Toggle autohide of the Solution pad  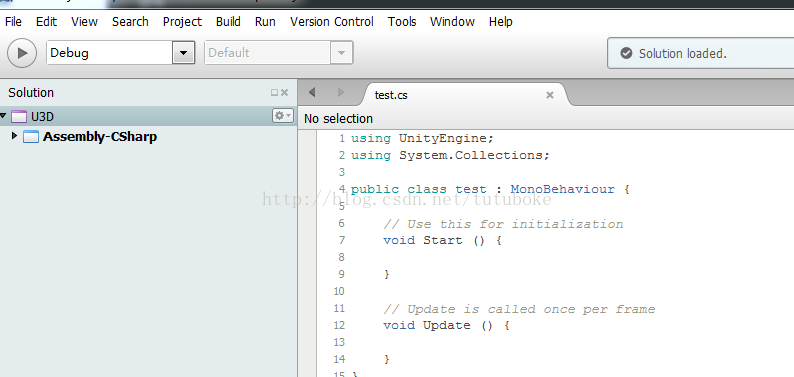coord(274,93)
